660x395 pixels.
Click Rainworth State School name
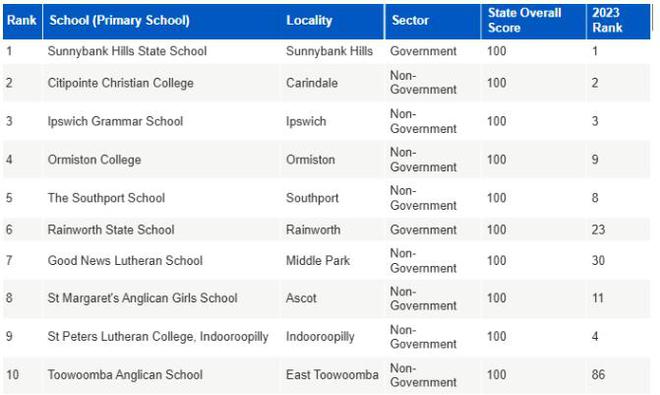click(111, 230)
